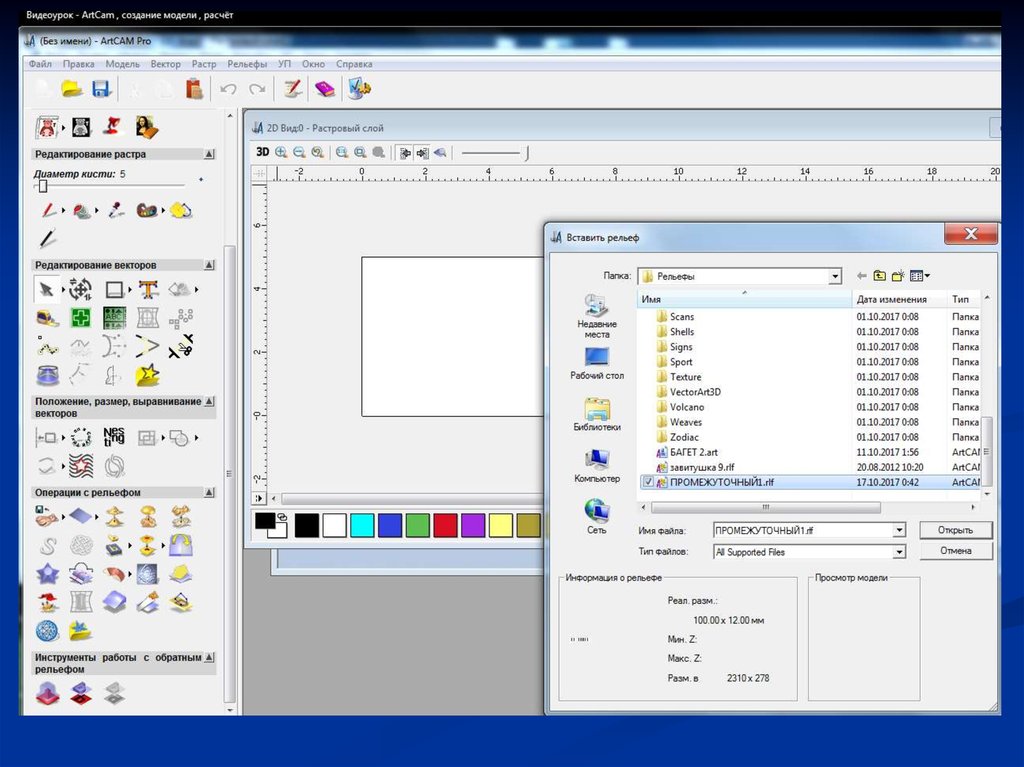Open the Вектор menu

coord(165,64)
